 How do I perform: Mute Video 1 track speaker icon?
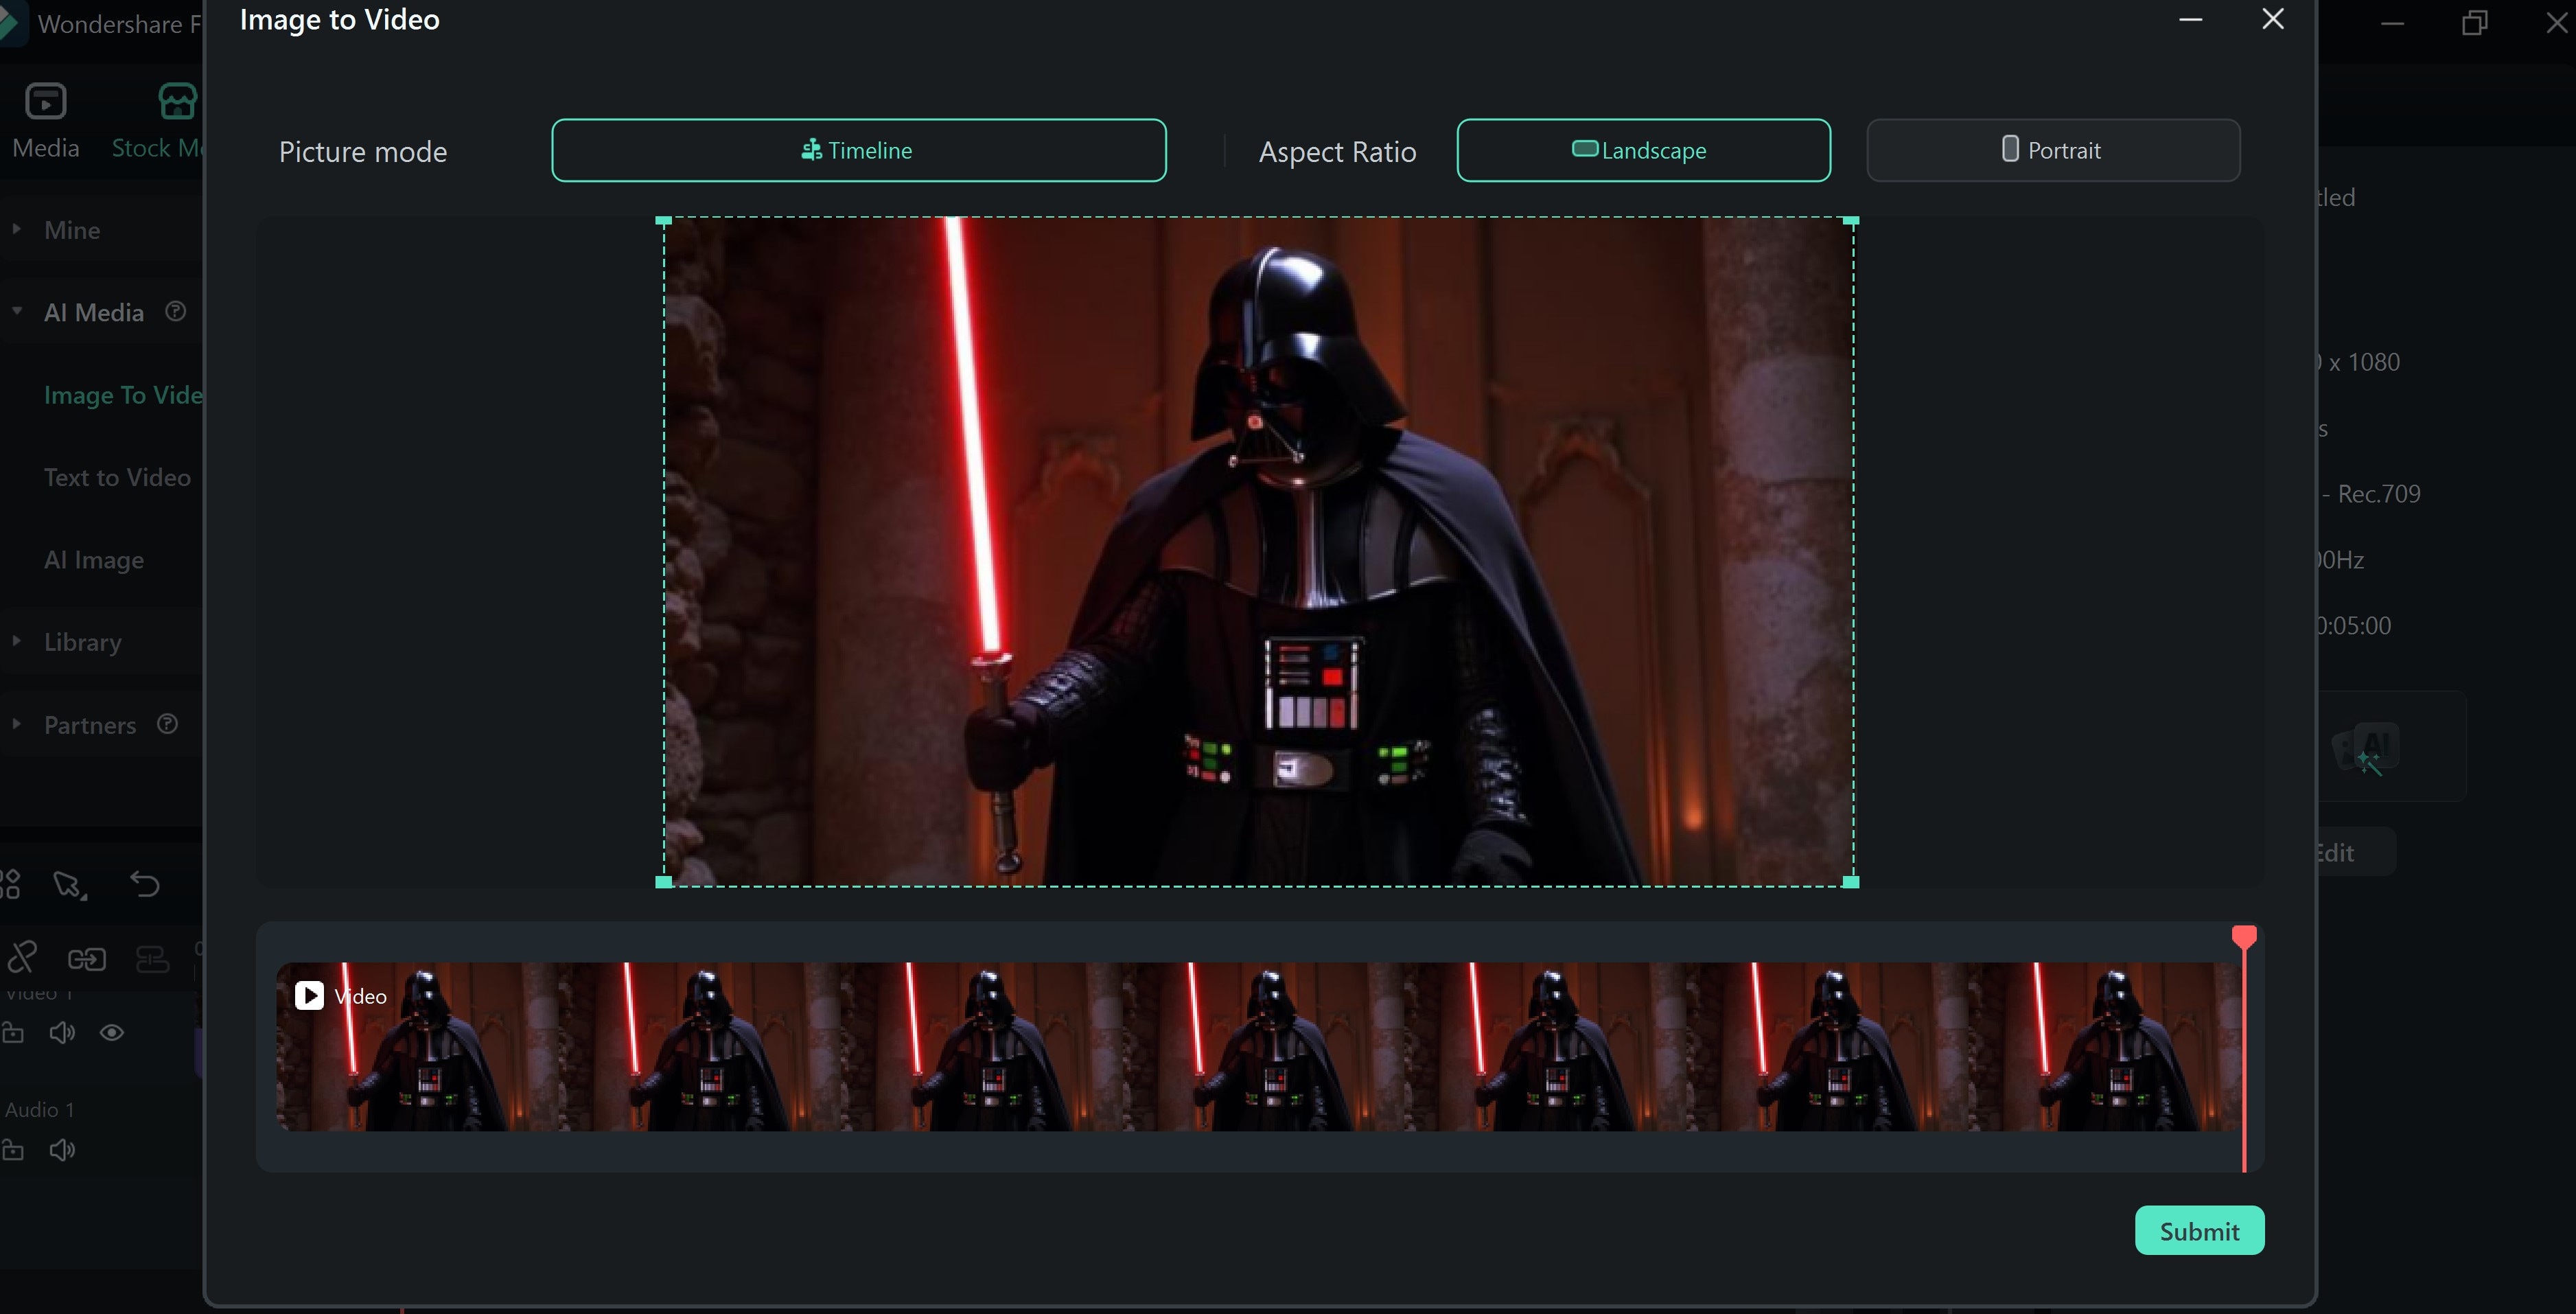pyautogui.click(x=62, y=1032)
